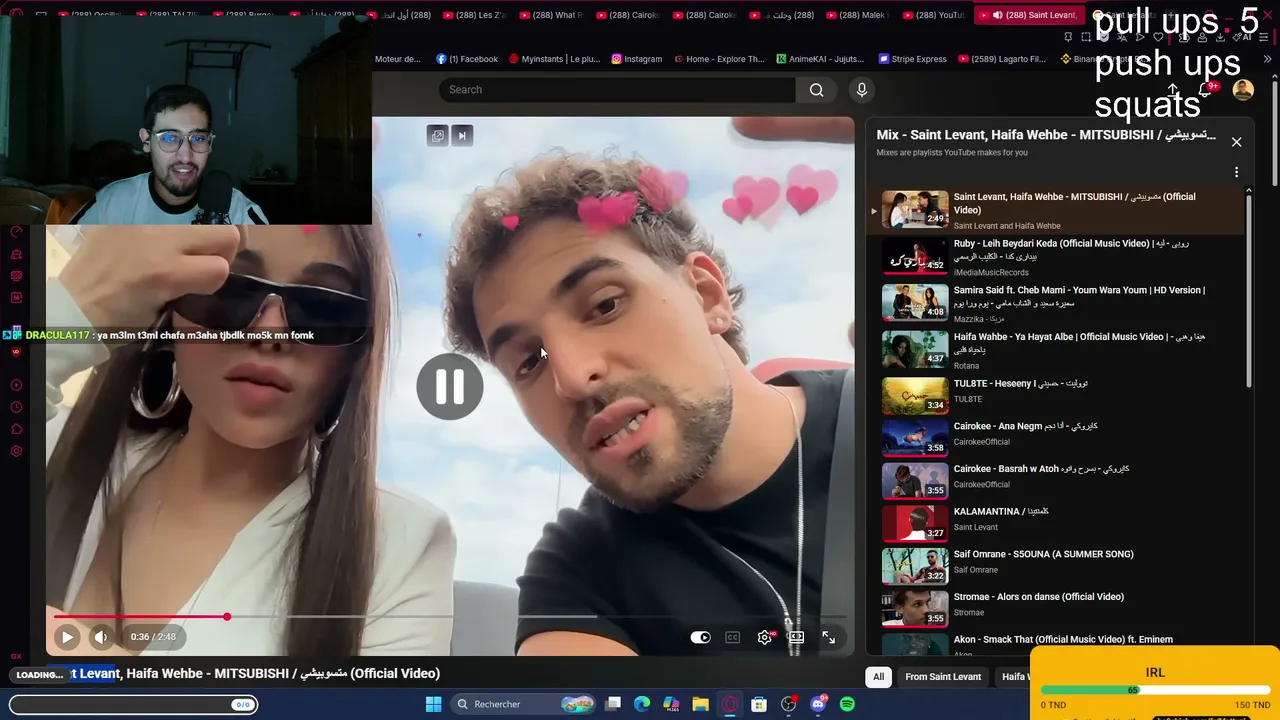1280x720 pixels.
Task: Open Microsoft Store from the taskbar
Action: [759, 704]
